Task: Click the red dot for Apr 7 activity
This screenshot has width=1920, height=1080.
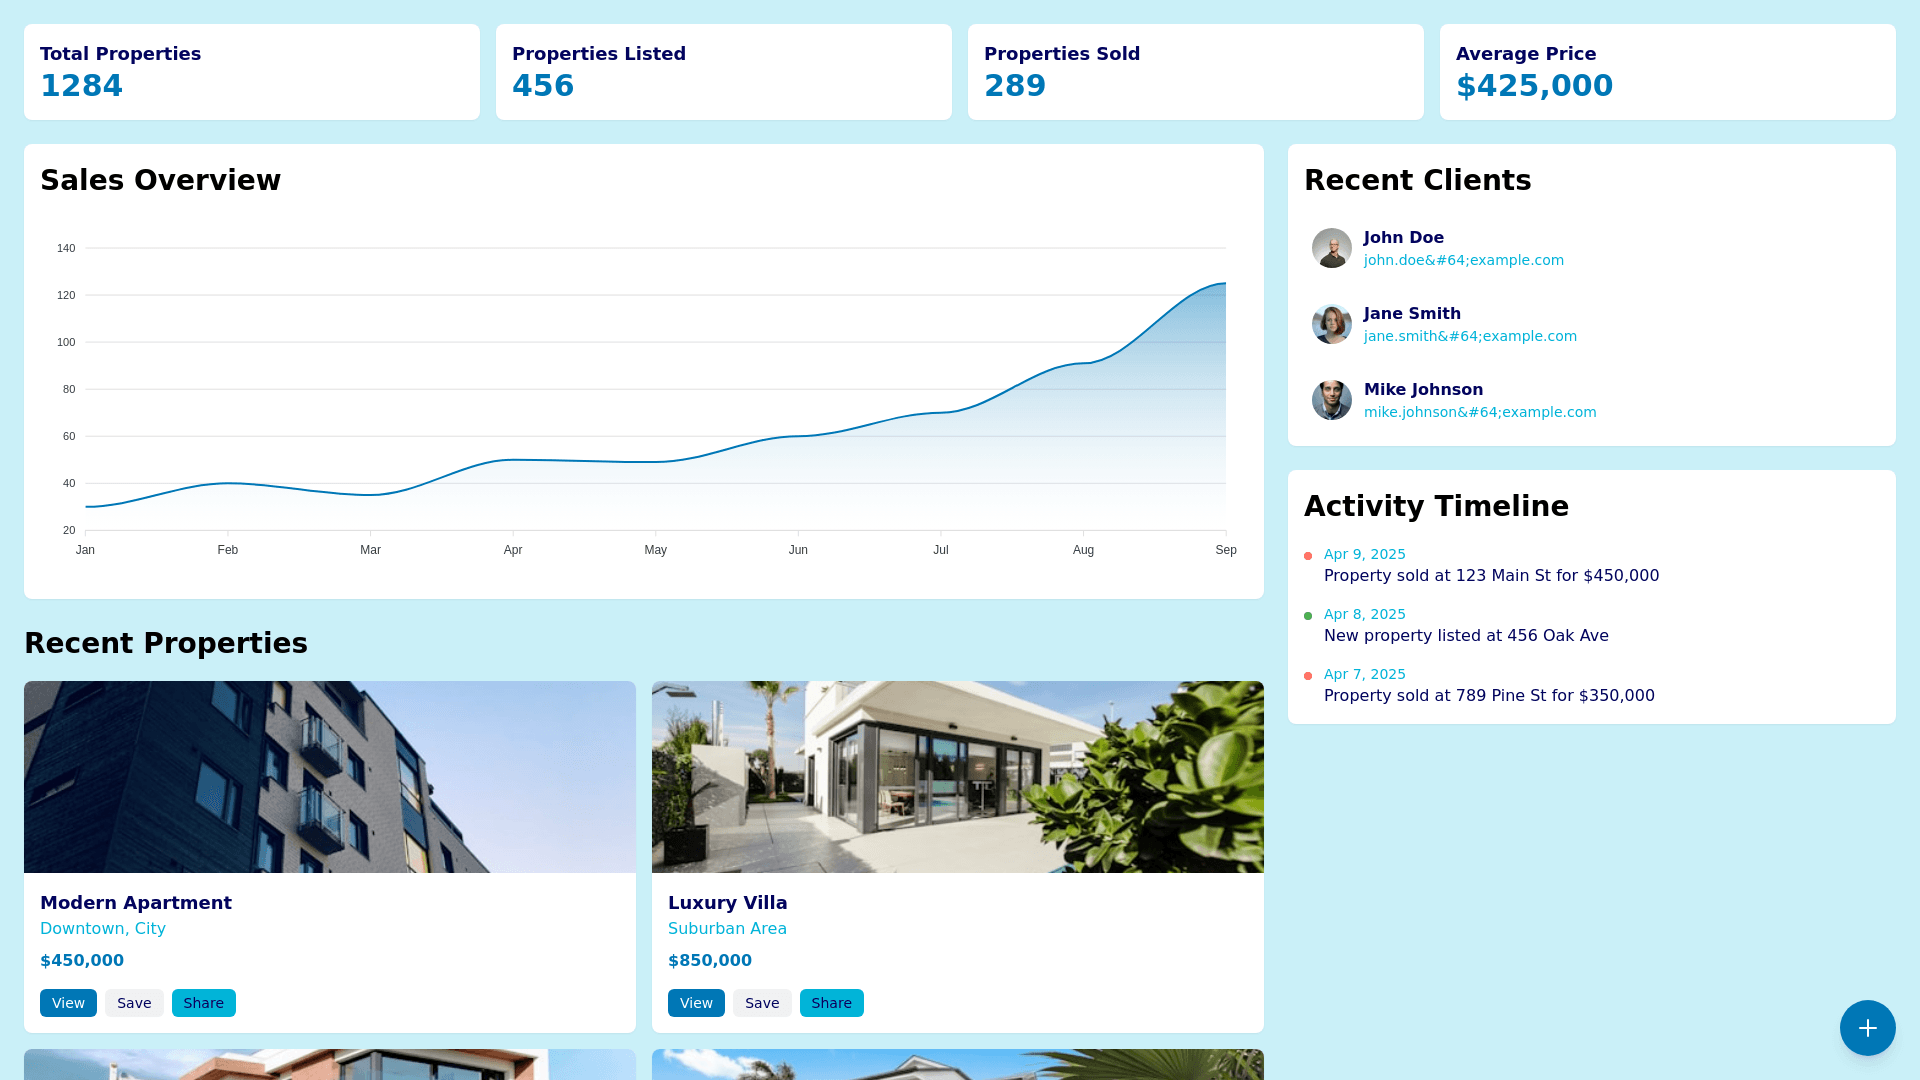Action: 1308,676
